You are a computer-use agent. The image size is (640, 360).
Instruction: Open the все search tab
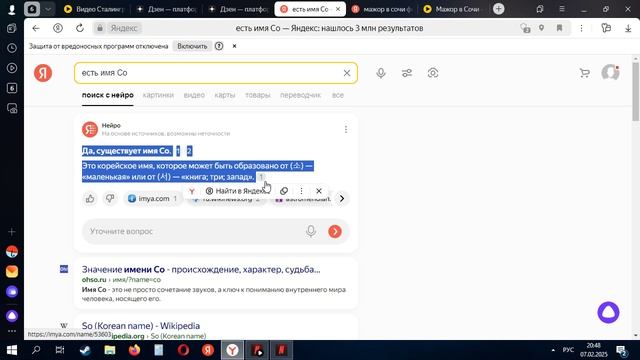338,95
